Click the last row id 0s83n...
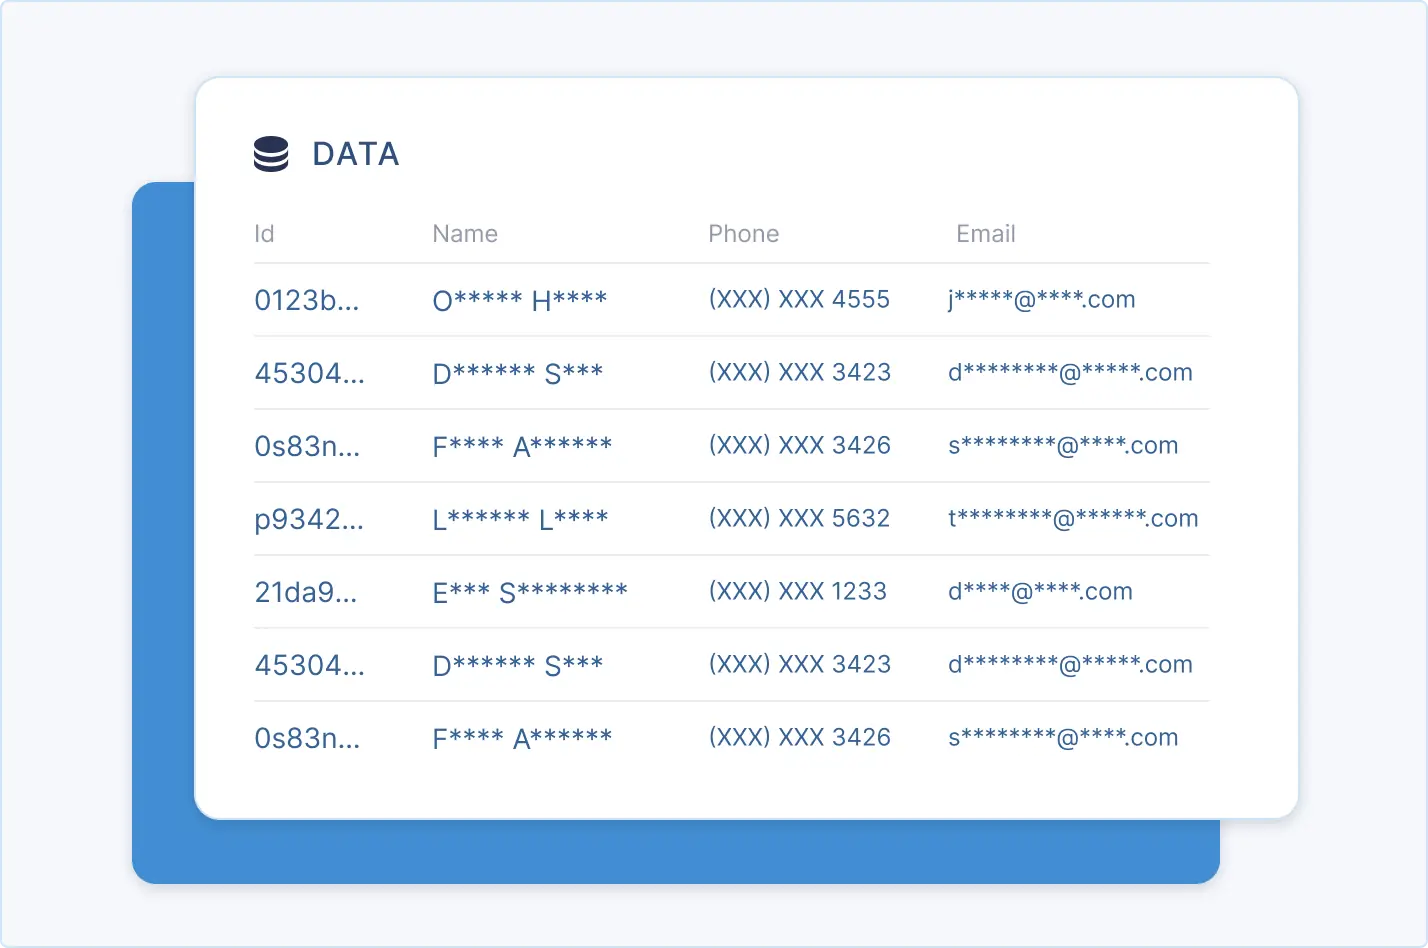The image size is (1428, 948). pyautogui.click(x=307, y=738)
